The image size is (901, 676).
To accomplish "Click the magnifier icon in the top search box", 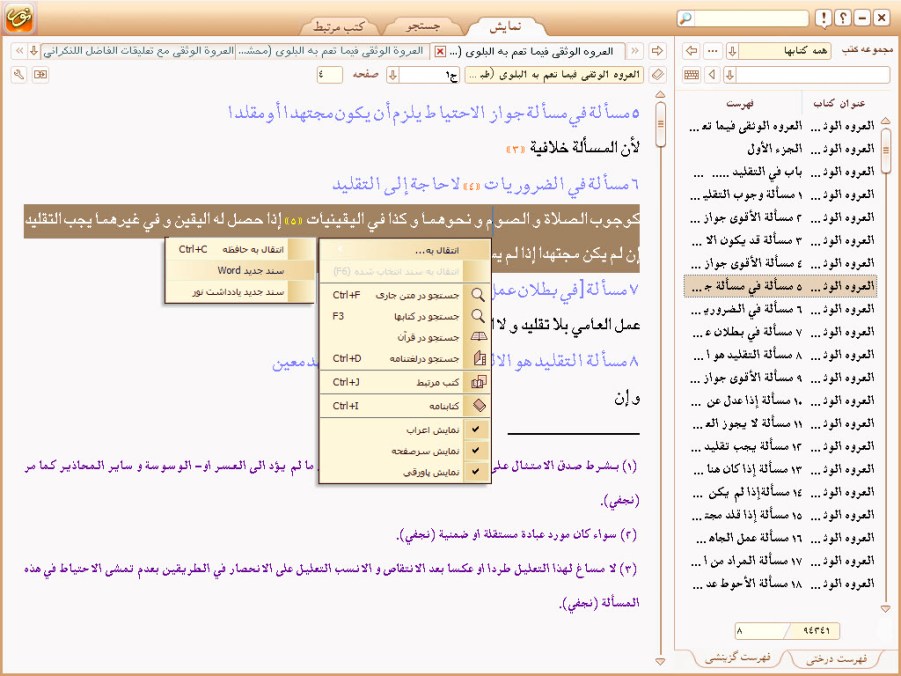I will [686, 18].
